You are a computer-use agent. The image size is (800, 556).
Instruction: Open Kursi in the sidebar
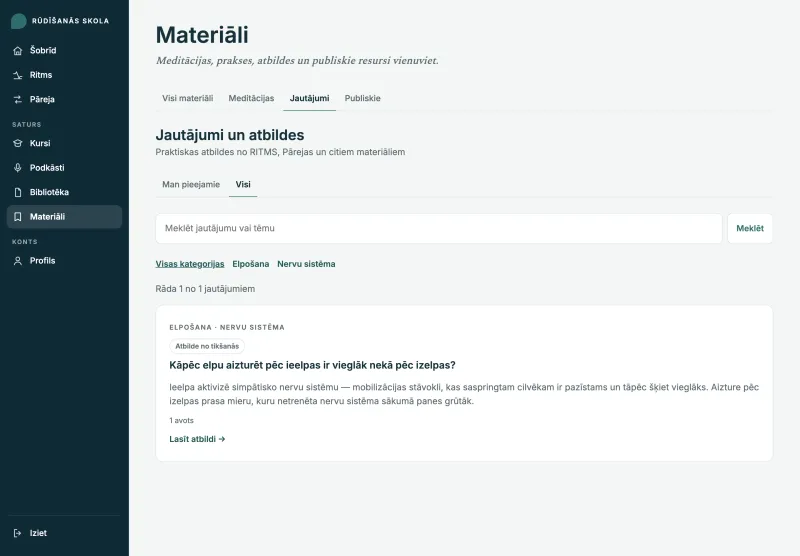[64, 143]
